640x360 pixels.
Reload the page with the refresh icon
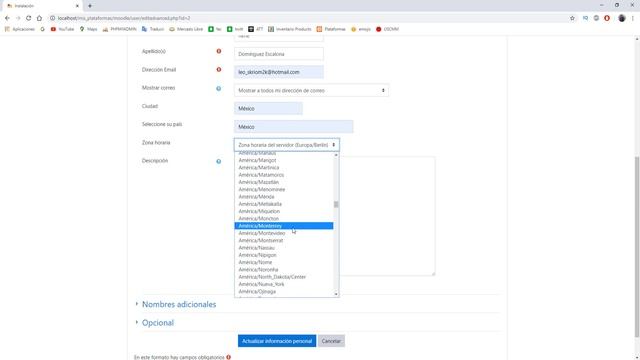[x=29, y=18]
